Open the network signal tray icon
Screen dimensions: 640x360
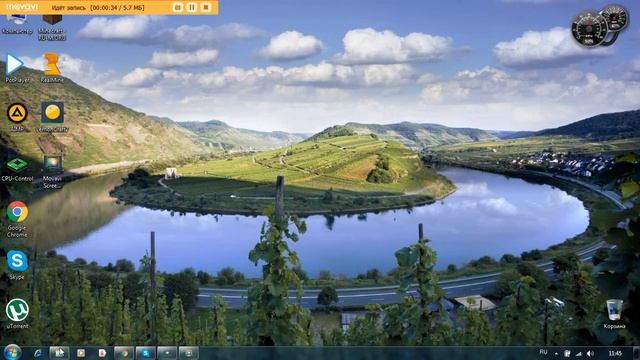(579, 353)
